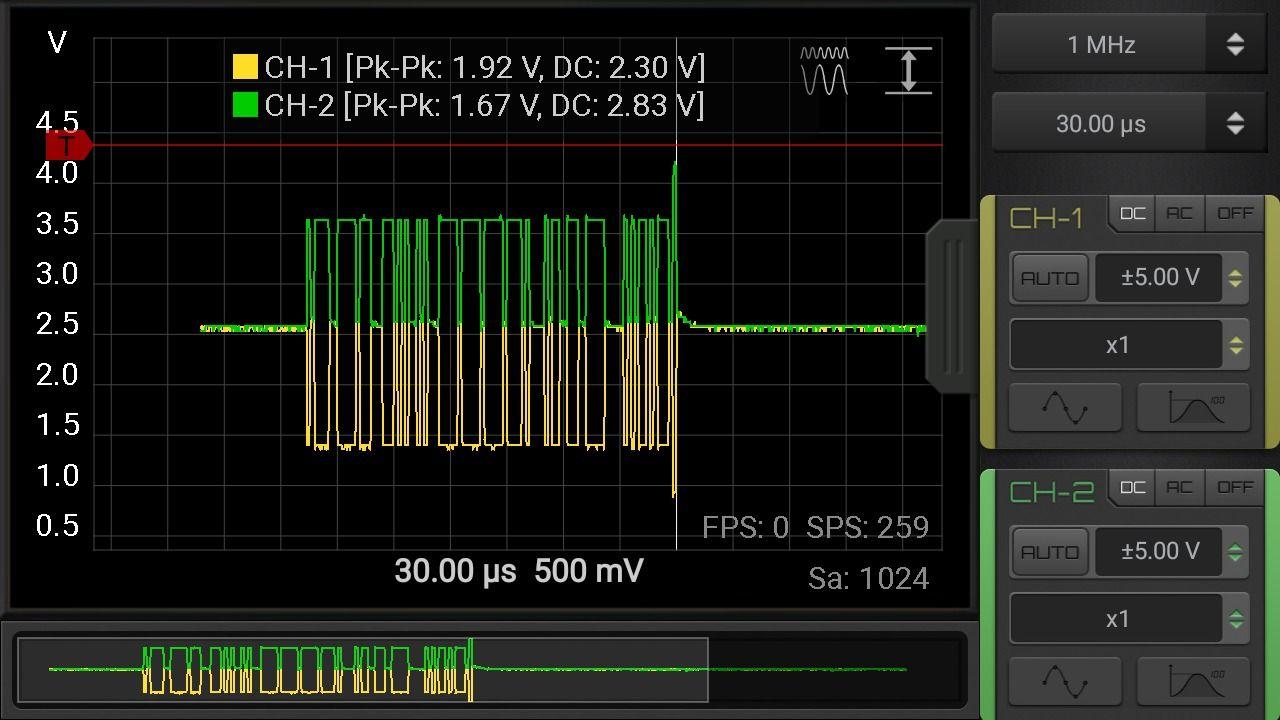Click the CH-2 sine wave generator icon
The width and height of the screenshot is (1280, 720).
pyautogui.click(x=1066, y=680)
